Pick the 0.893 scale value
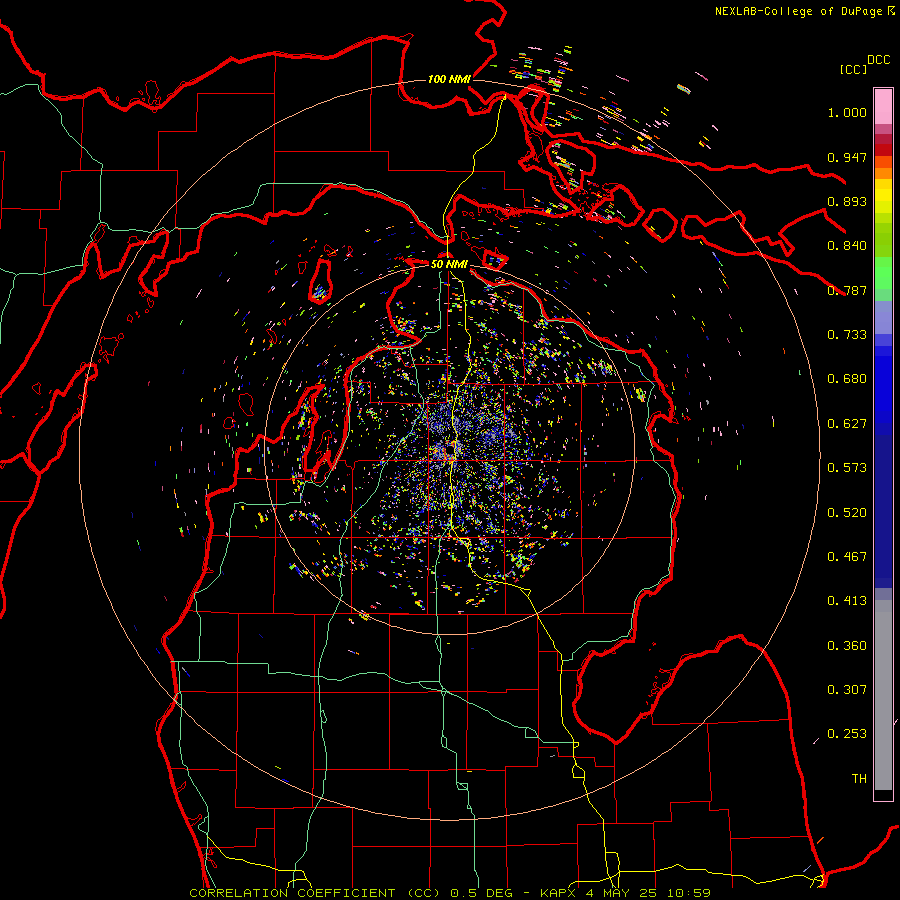The height and width of the screenshot is (900, 900). [847, 201]
